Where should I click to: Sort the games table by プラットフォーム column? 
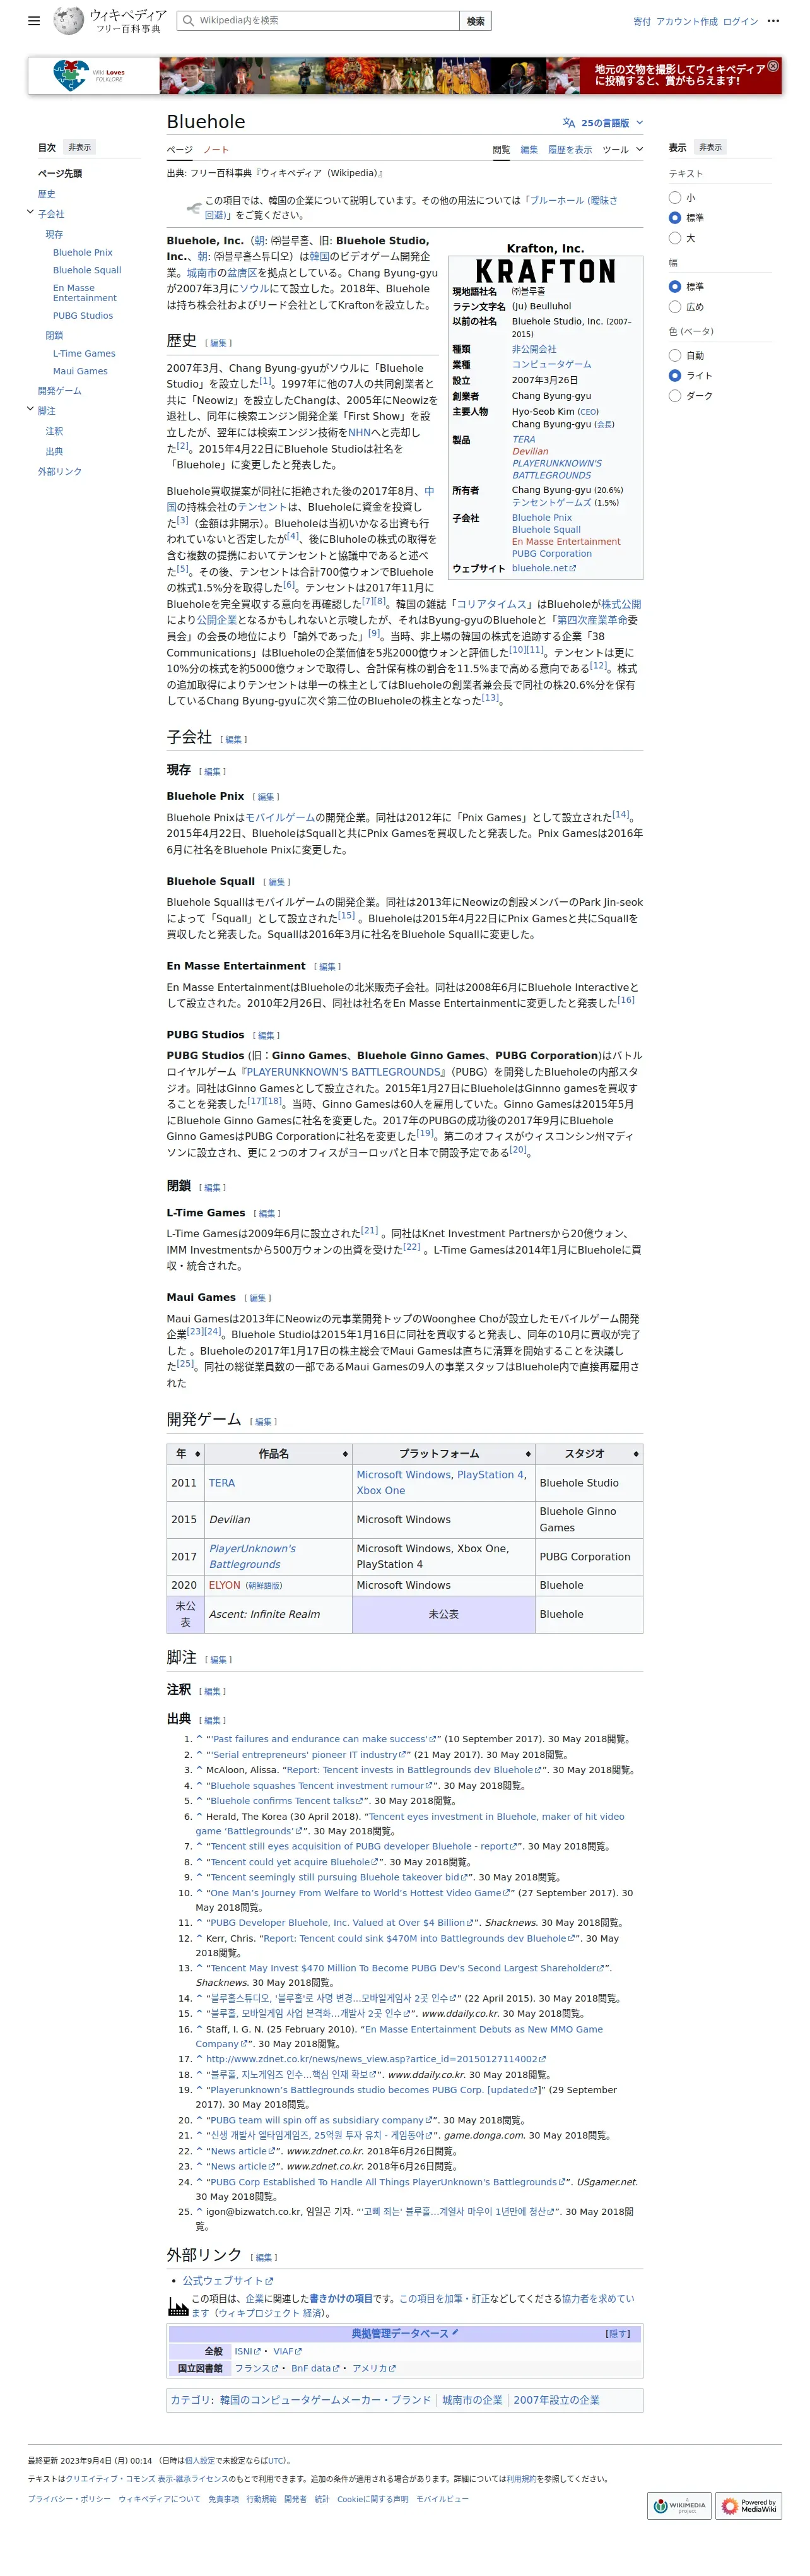(x=528, y=1454)
